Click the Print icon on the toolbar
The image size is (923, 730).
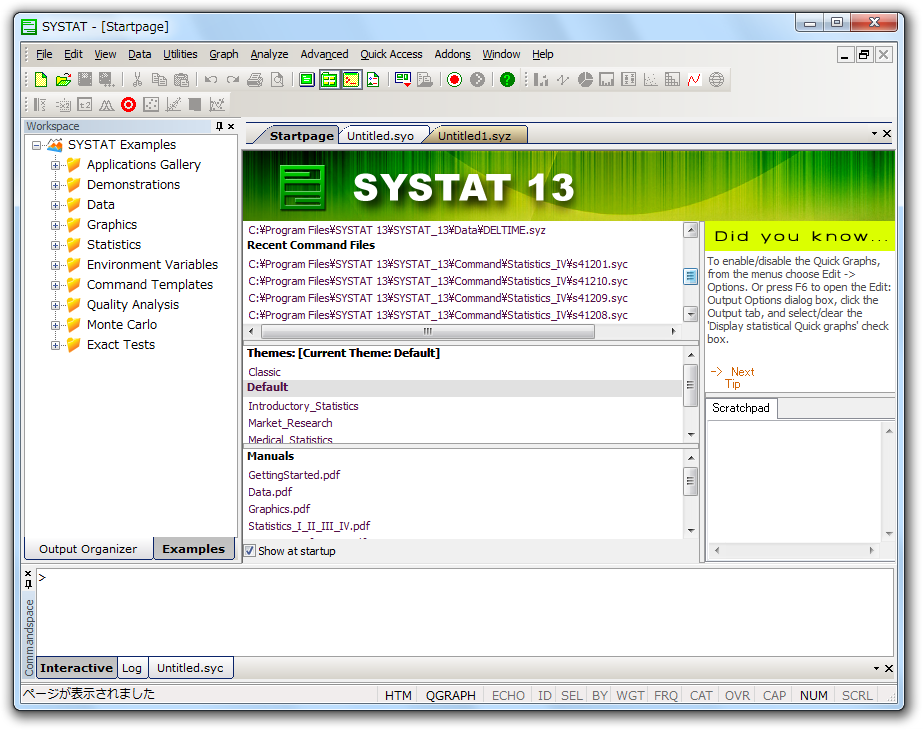pos(254,79)
